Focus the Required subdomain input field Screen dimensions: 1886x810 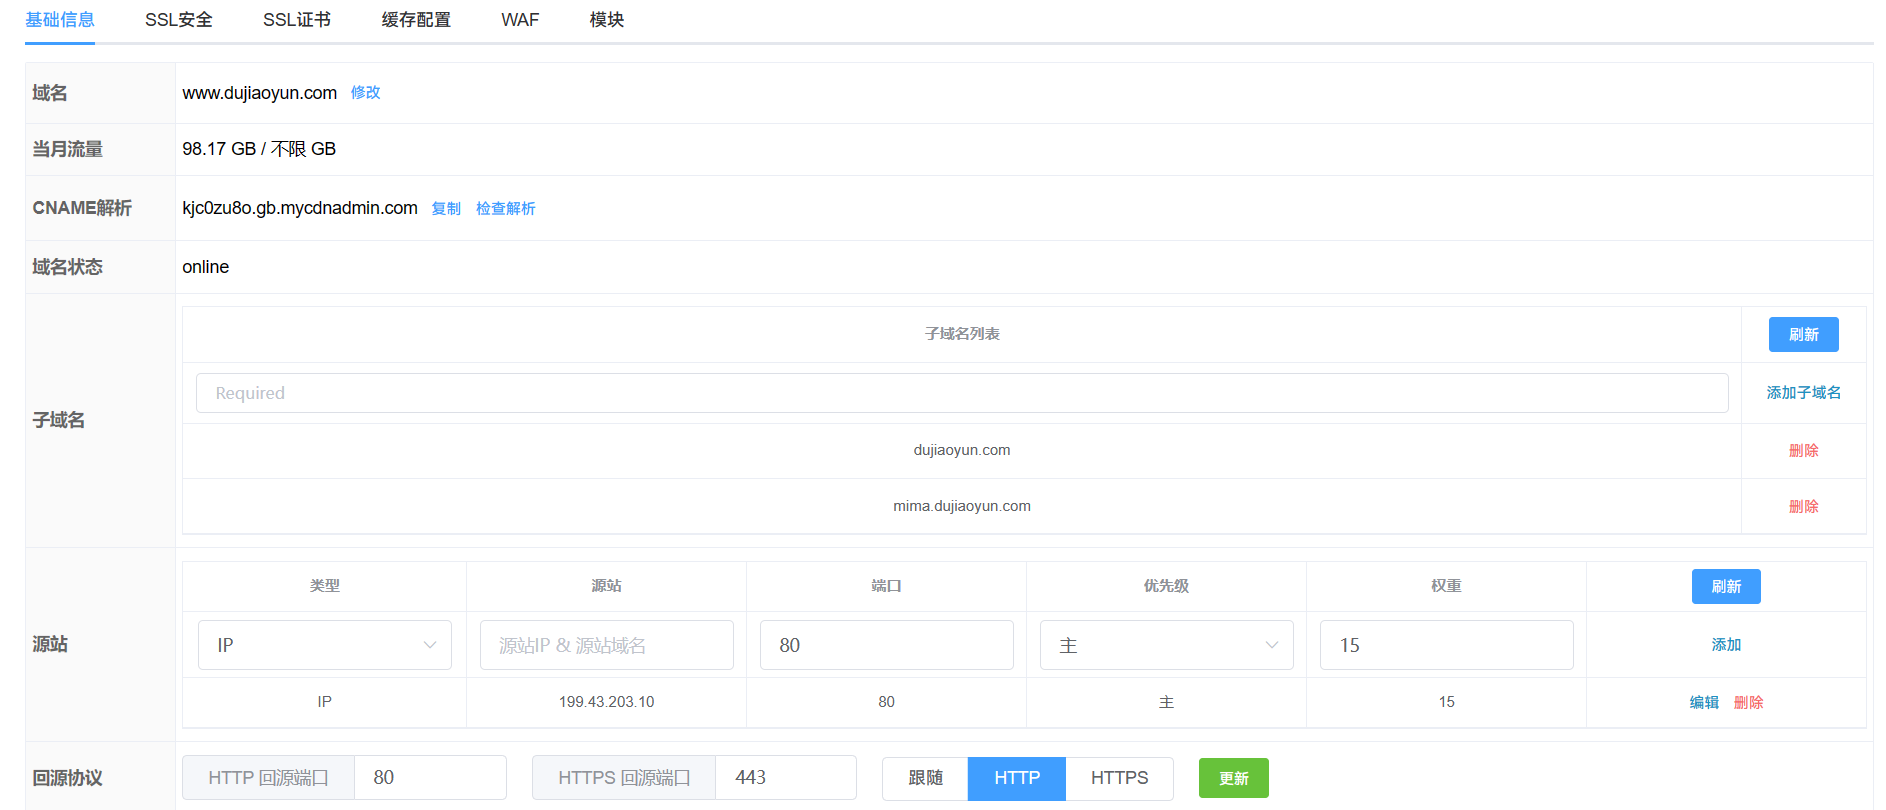click(x=962, y=393)
